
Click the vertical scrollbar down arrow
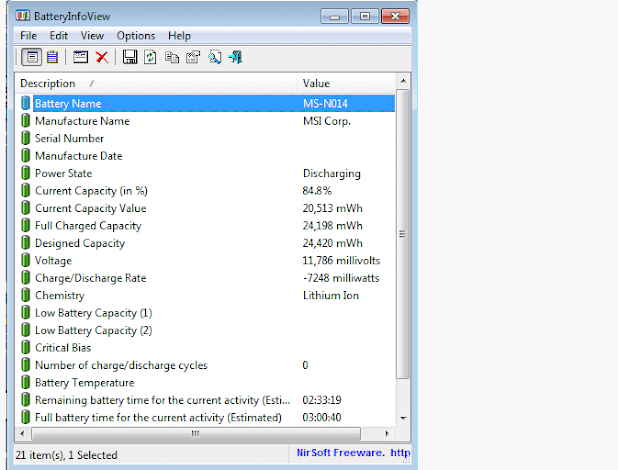coord(403,418)
